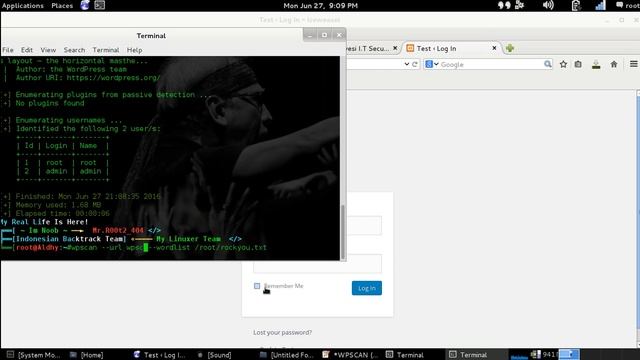Open the volume speaker icon in top panel
This screenshot has height=360, width=640.
(548, 5)
